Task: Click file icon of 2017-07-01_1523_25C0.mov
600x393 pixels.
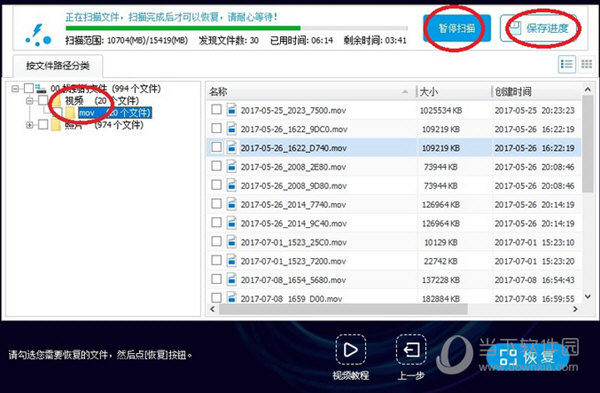Action: [232, 241]
